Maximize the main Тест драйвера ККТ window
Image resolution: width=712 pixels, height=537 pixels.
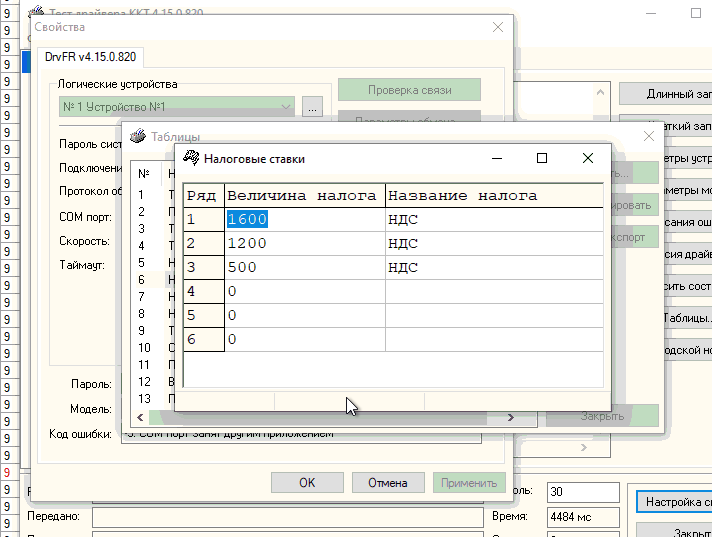click(x=696, y=13)
